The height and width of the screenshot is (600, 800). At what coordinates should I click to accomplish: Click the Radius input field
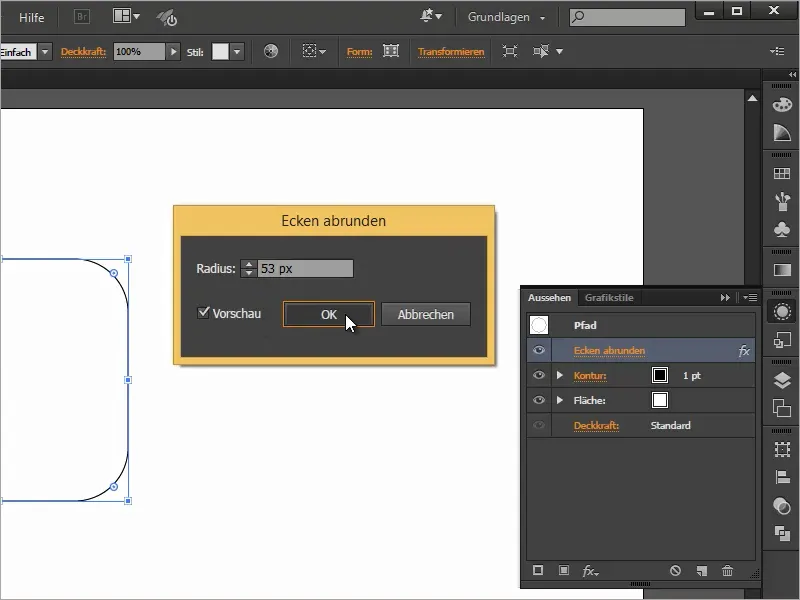pos(305,268)
